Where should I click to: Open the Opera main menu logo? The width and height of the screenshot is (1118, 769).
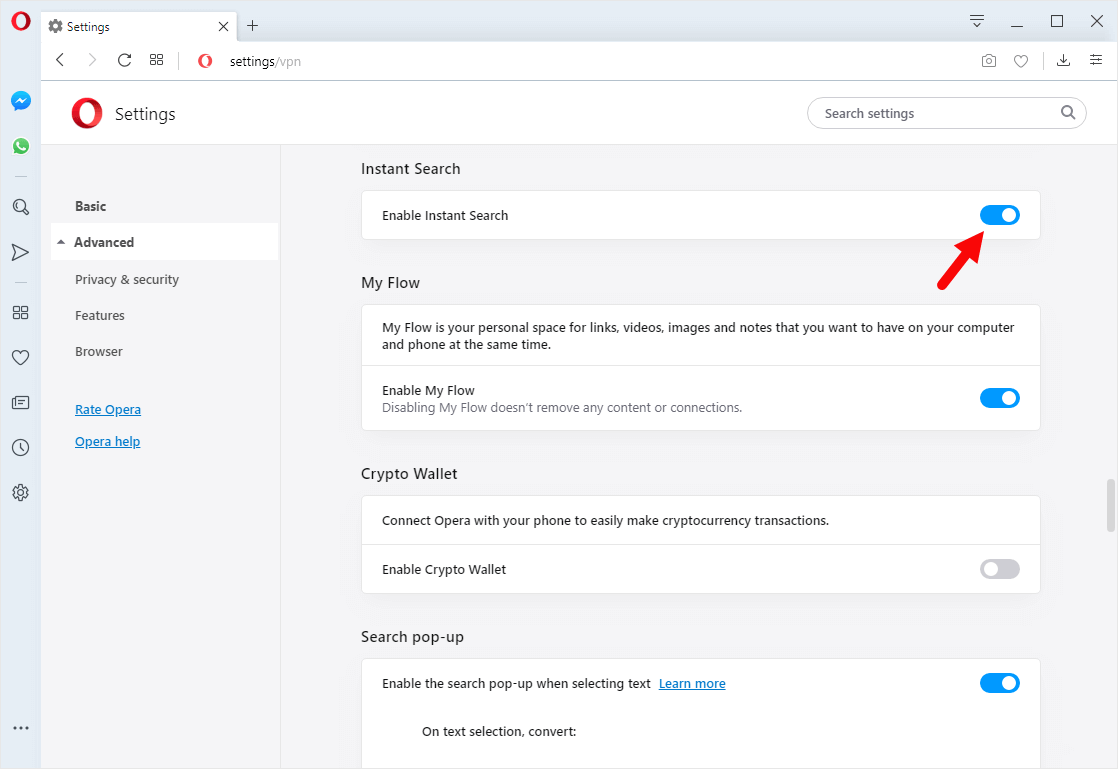tap(21, 21)
